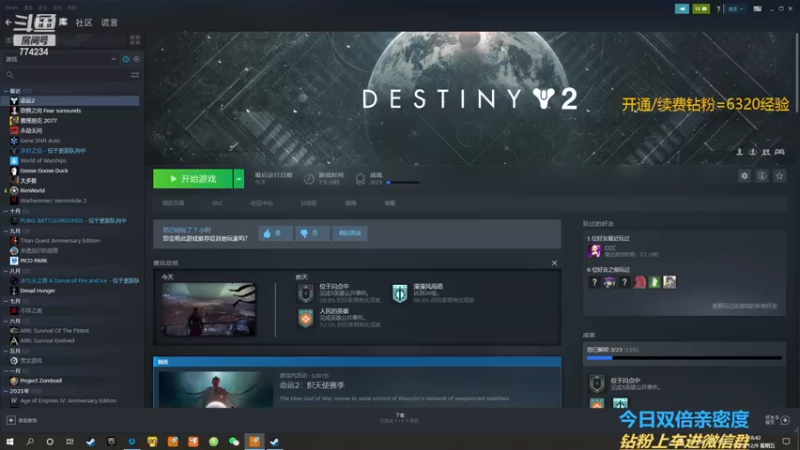Screen dimensions: 800x450
Task: Select Dread Hunger in the library
Action: coord(37,291)
